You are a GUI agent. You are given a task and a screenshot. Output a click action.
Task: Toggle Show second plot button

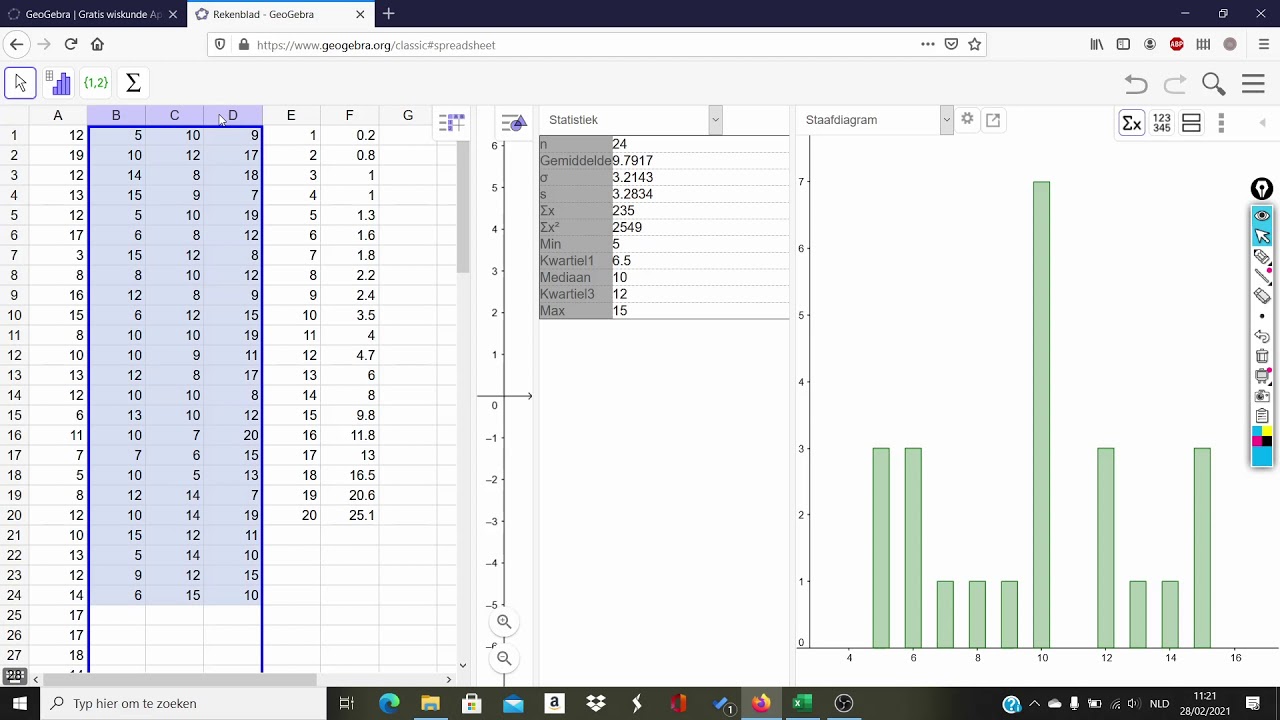1191,122
